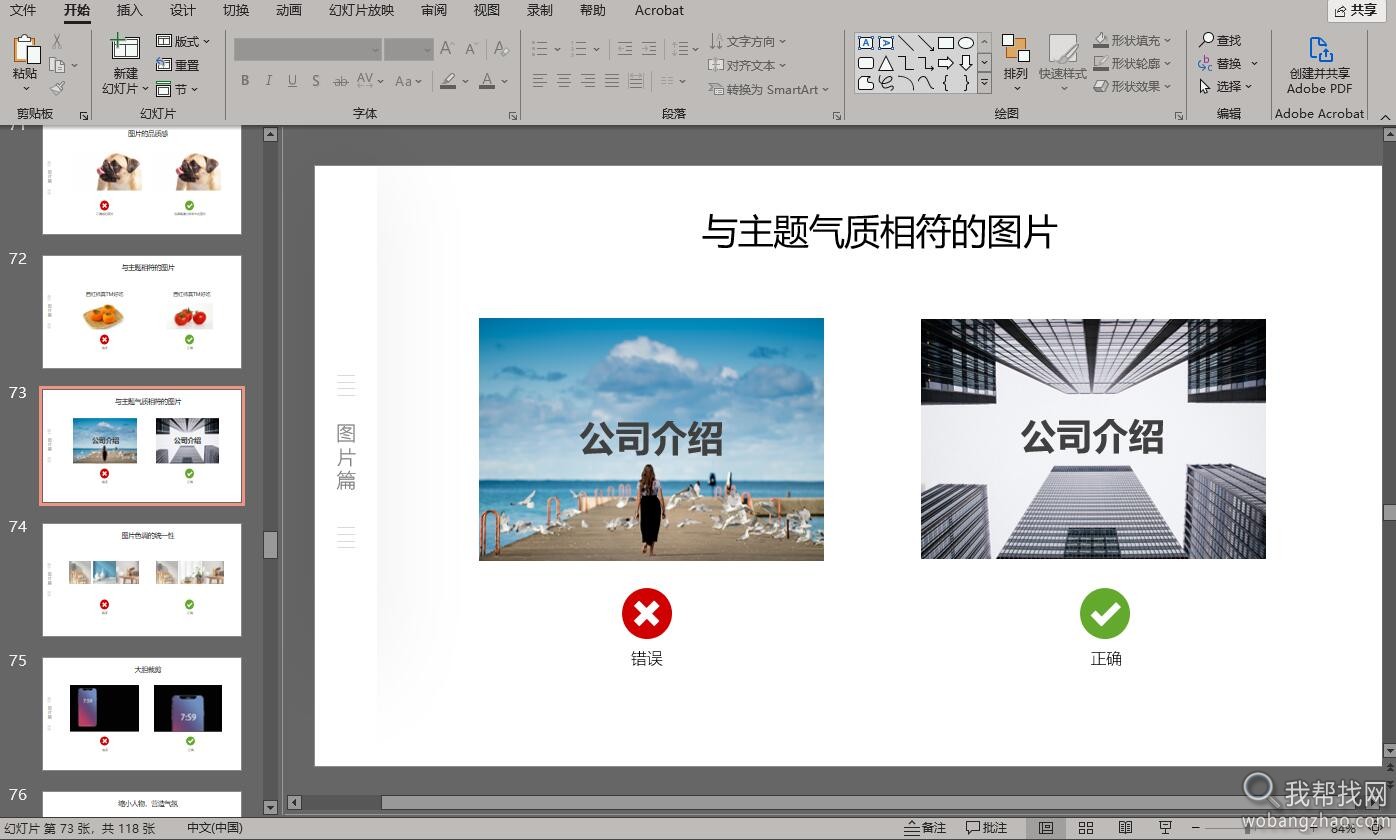The width and height of the screenshot is (1396, 840).
Task: Open the font name combo box
Action: (x=307, y=49)
